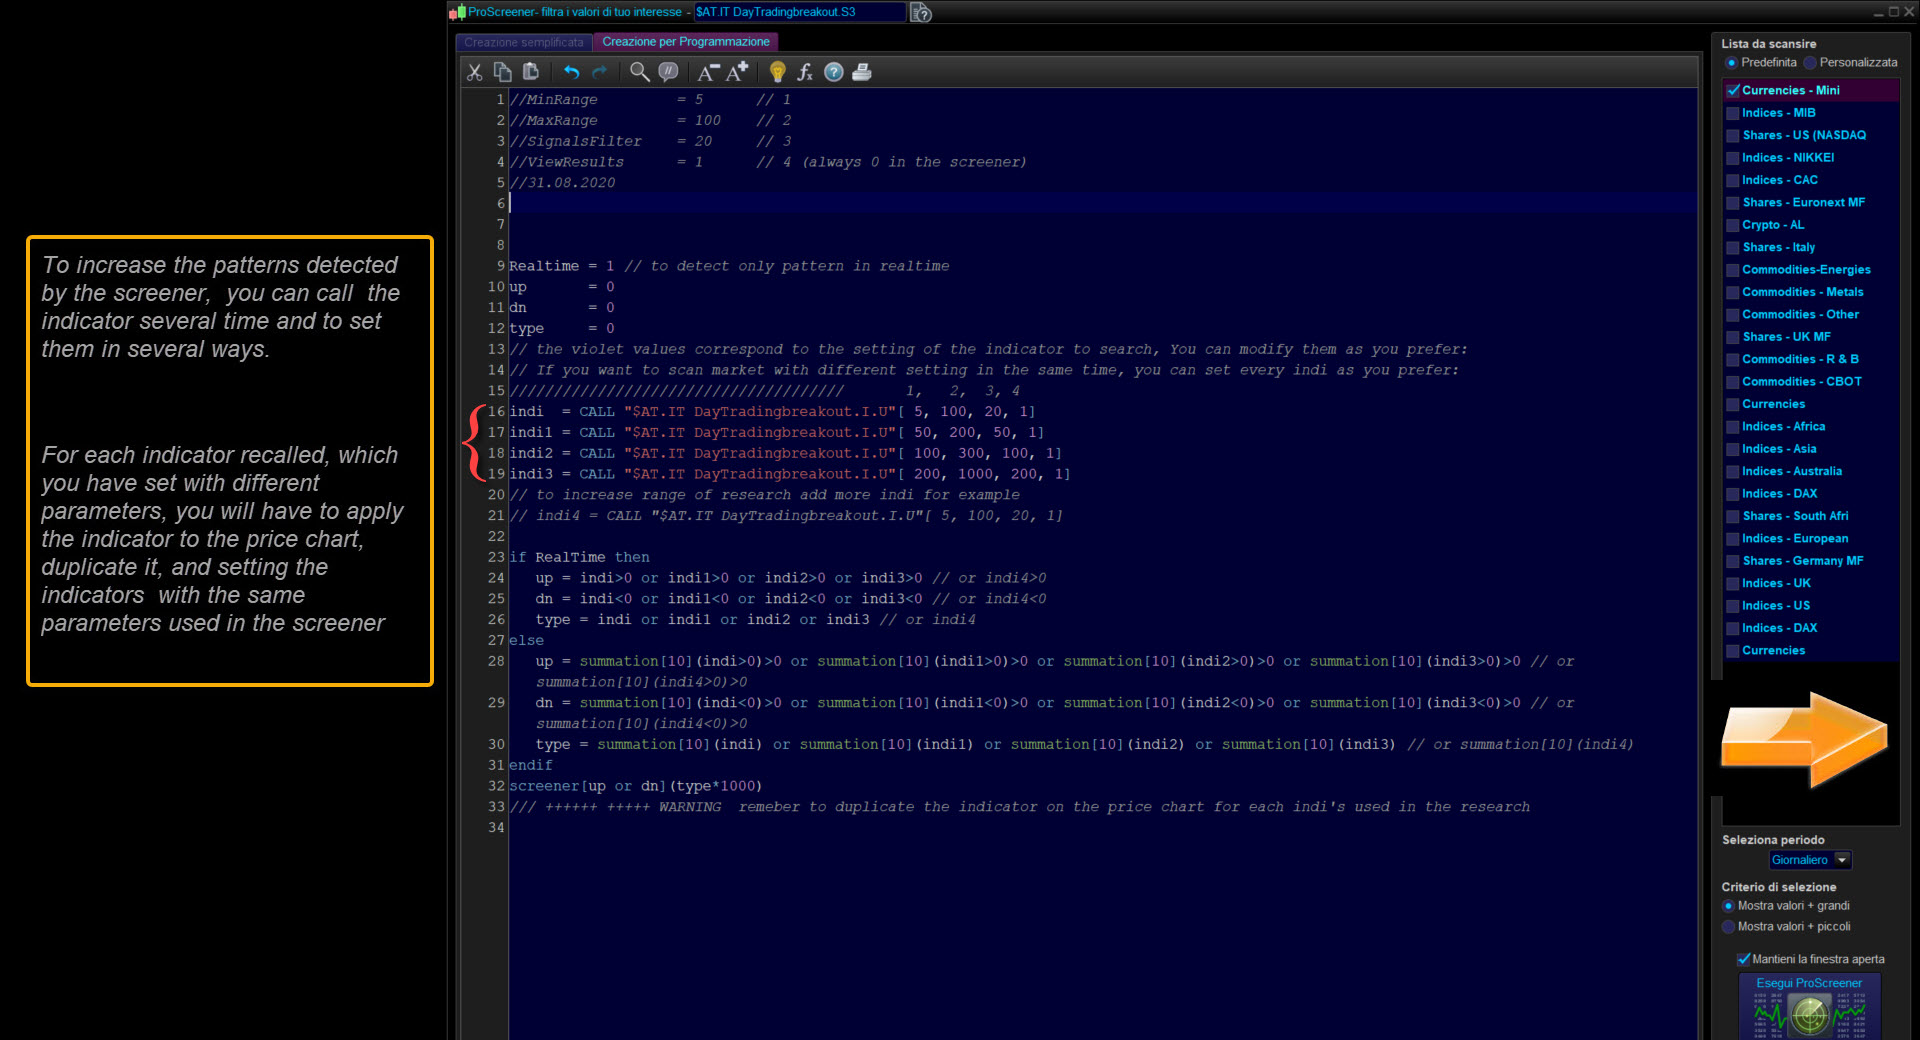Check the Shares - UK MF list
The height and width of the screenshot is (1040, 1920).
click(1733, 337)
